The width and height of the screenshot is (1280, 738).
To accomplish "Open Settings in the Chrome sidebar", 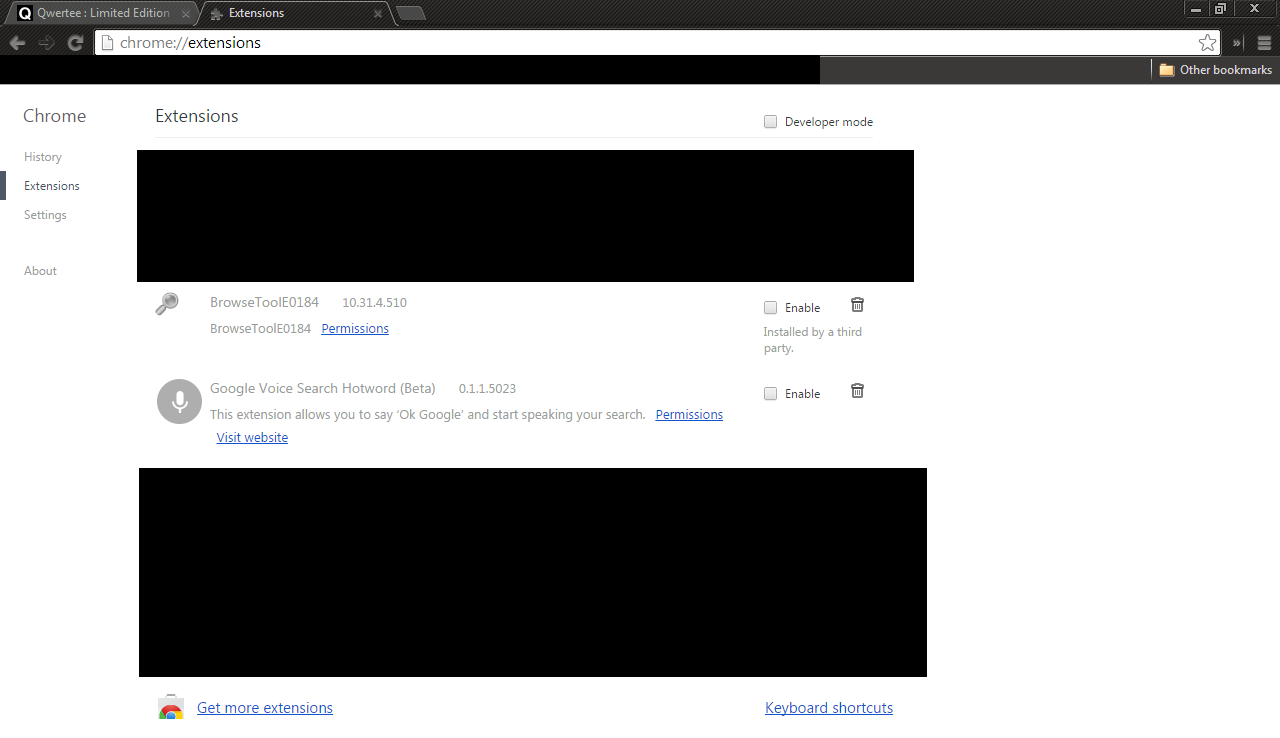I will pos(45,215).
